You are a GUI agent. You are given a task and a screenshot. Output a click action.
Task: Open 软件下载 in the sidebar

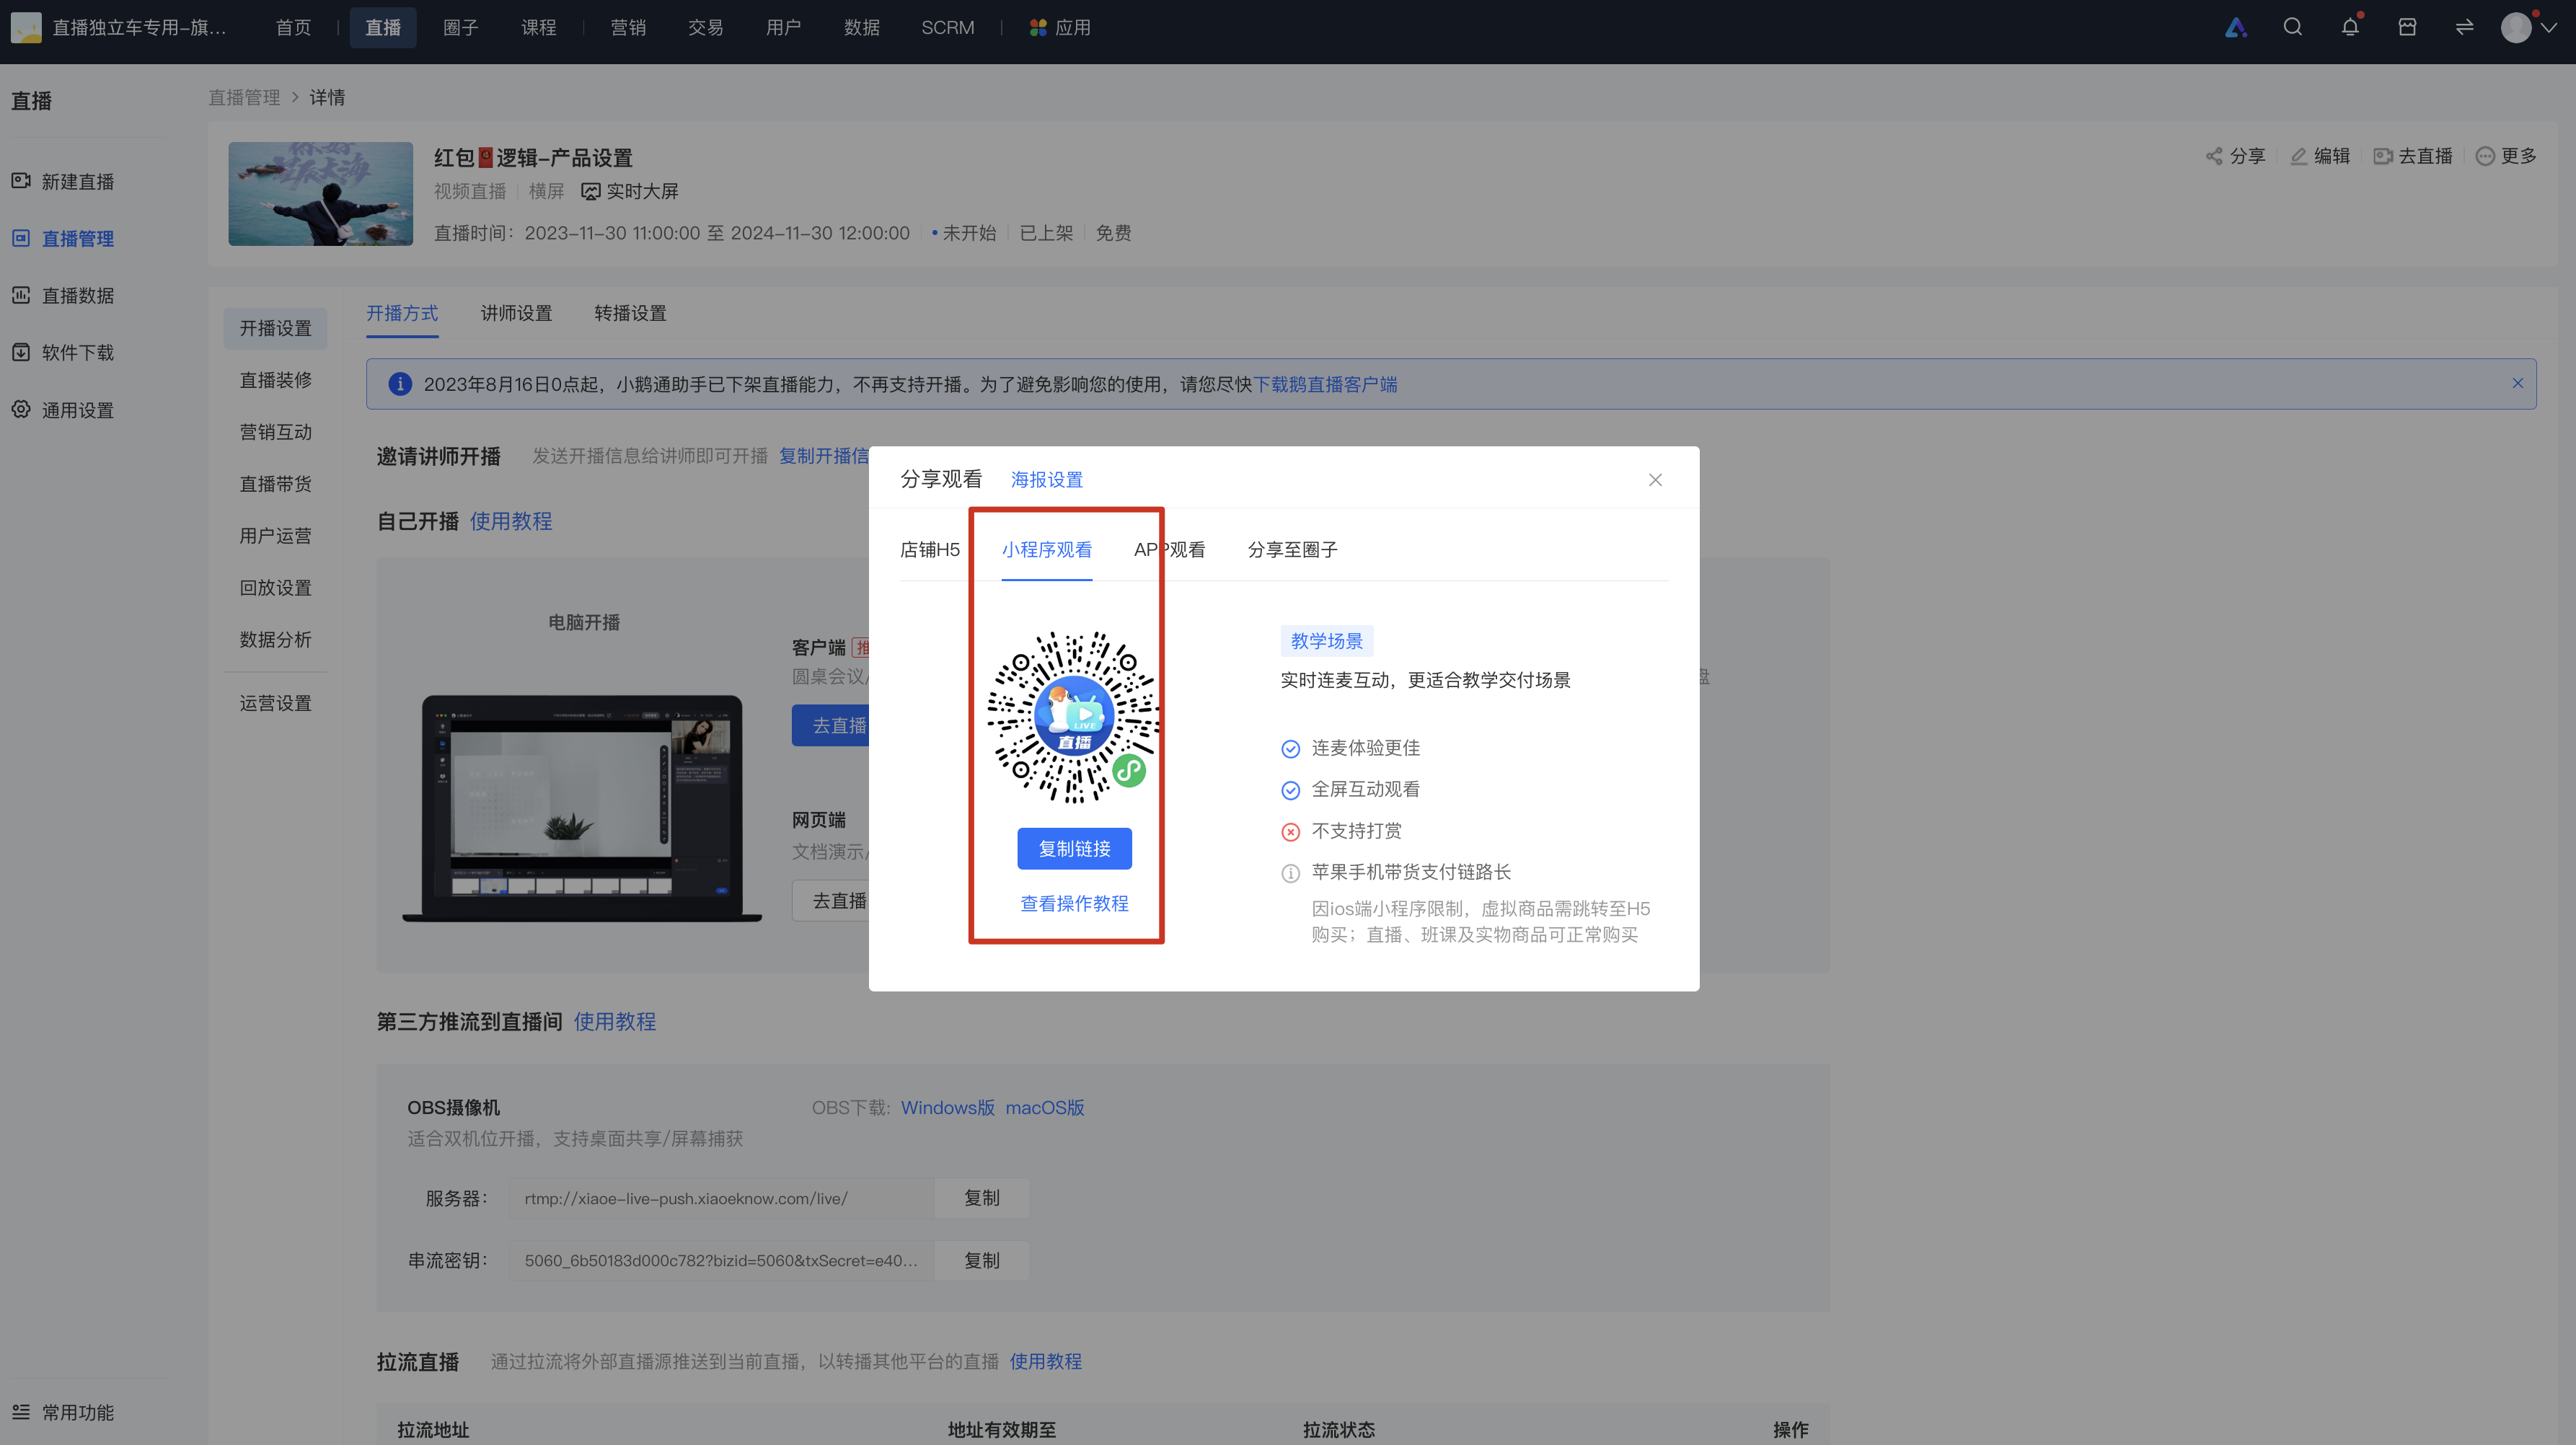coord(64,352)
